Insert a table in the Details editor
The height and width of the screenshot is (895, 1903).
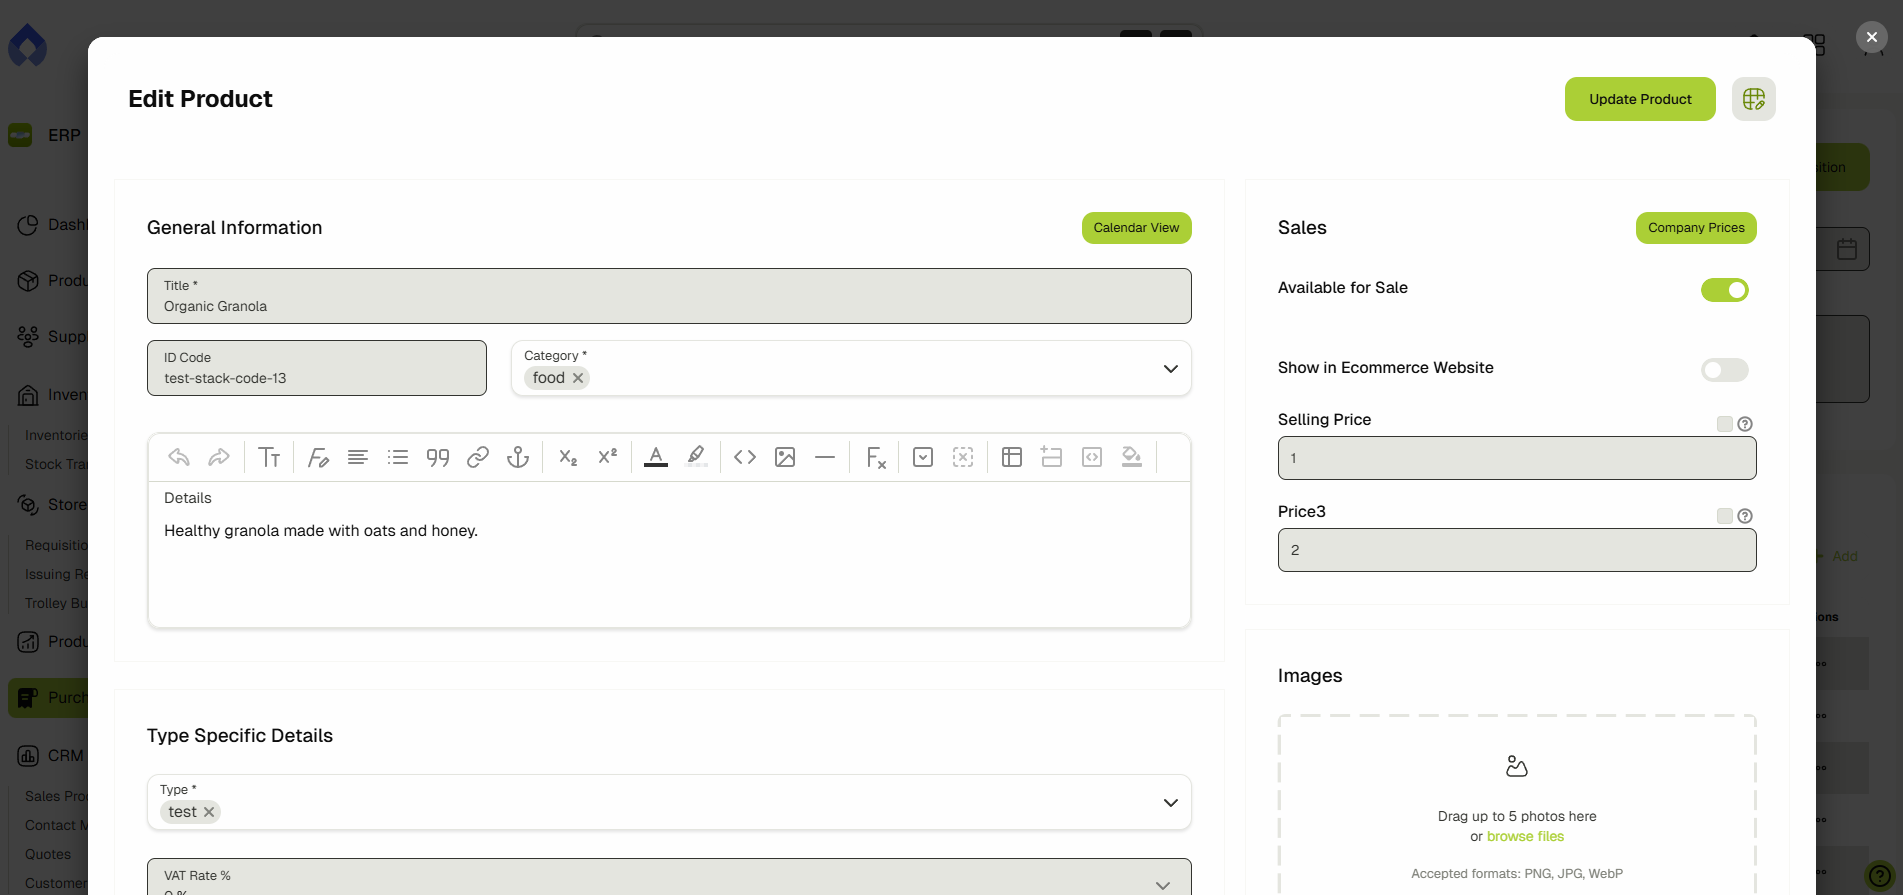1012,457
